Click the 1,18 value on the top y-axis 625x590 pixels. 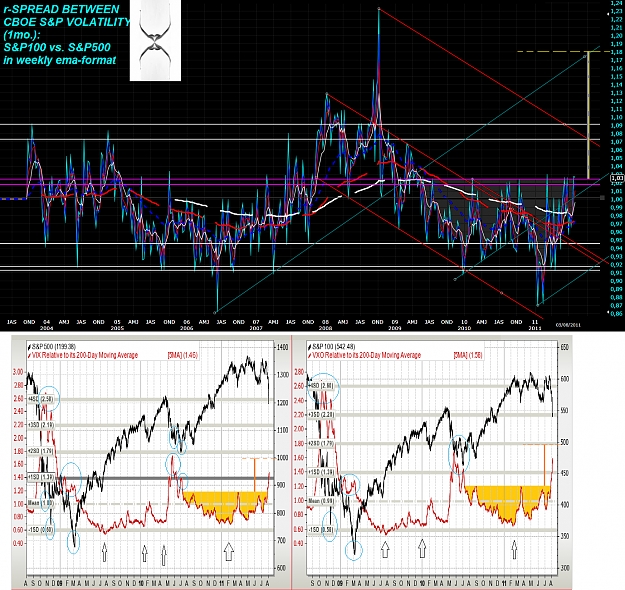[x=616, y=52]
